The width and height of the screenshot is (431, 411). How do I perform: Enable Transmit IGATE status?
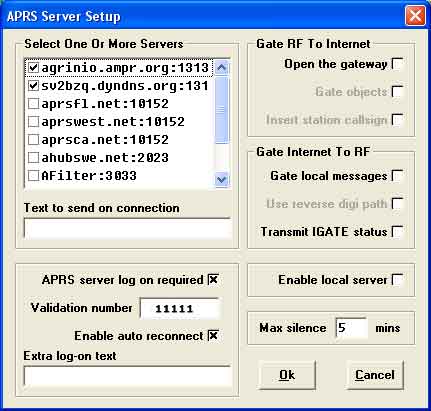[397, 232]
